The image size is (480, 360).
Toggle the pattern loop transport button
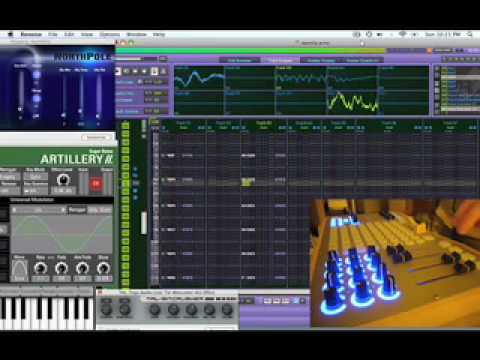point(126,71)
